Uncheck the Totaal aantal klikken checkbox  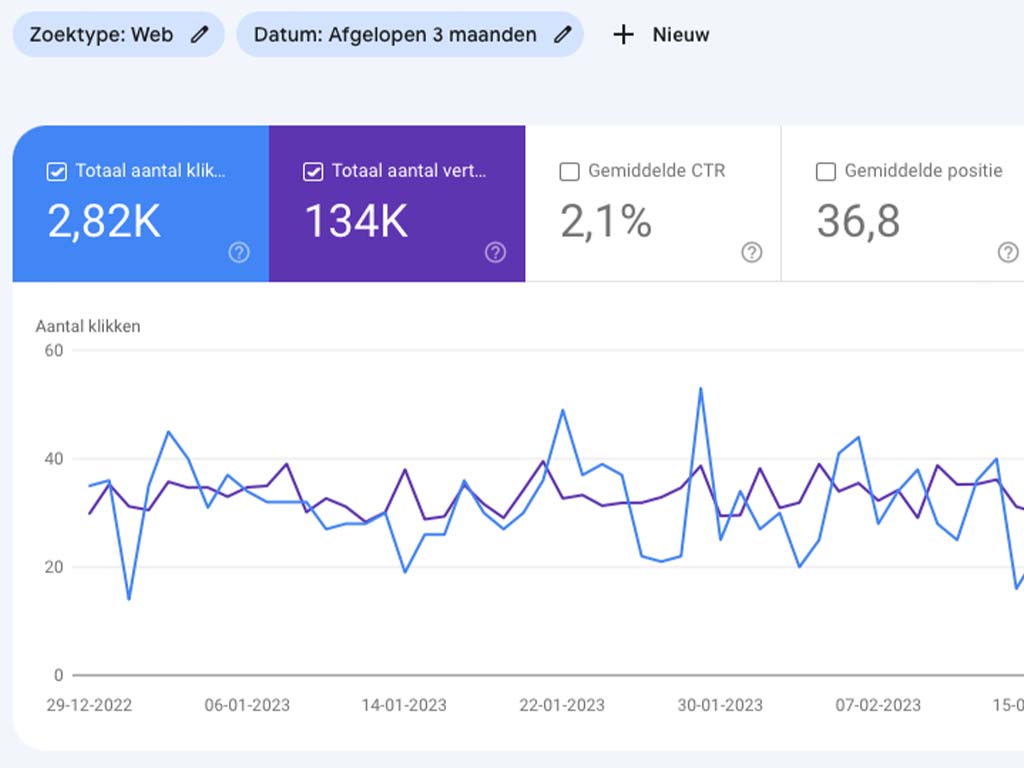[x=57, y=172]
